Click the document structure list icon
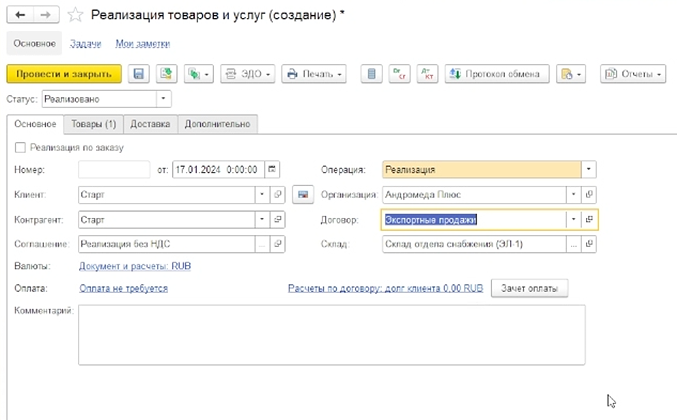This screenshot has width=677, height=420. click(x=371, y=74)
